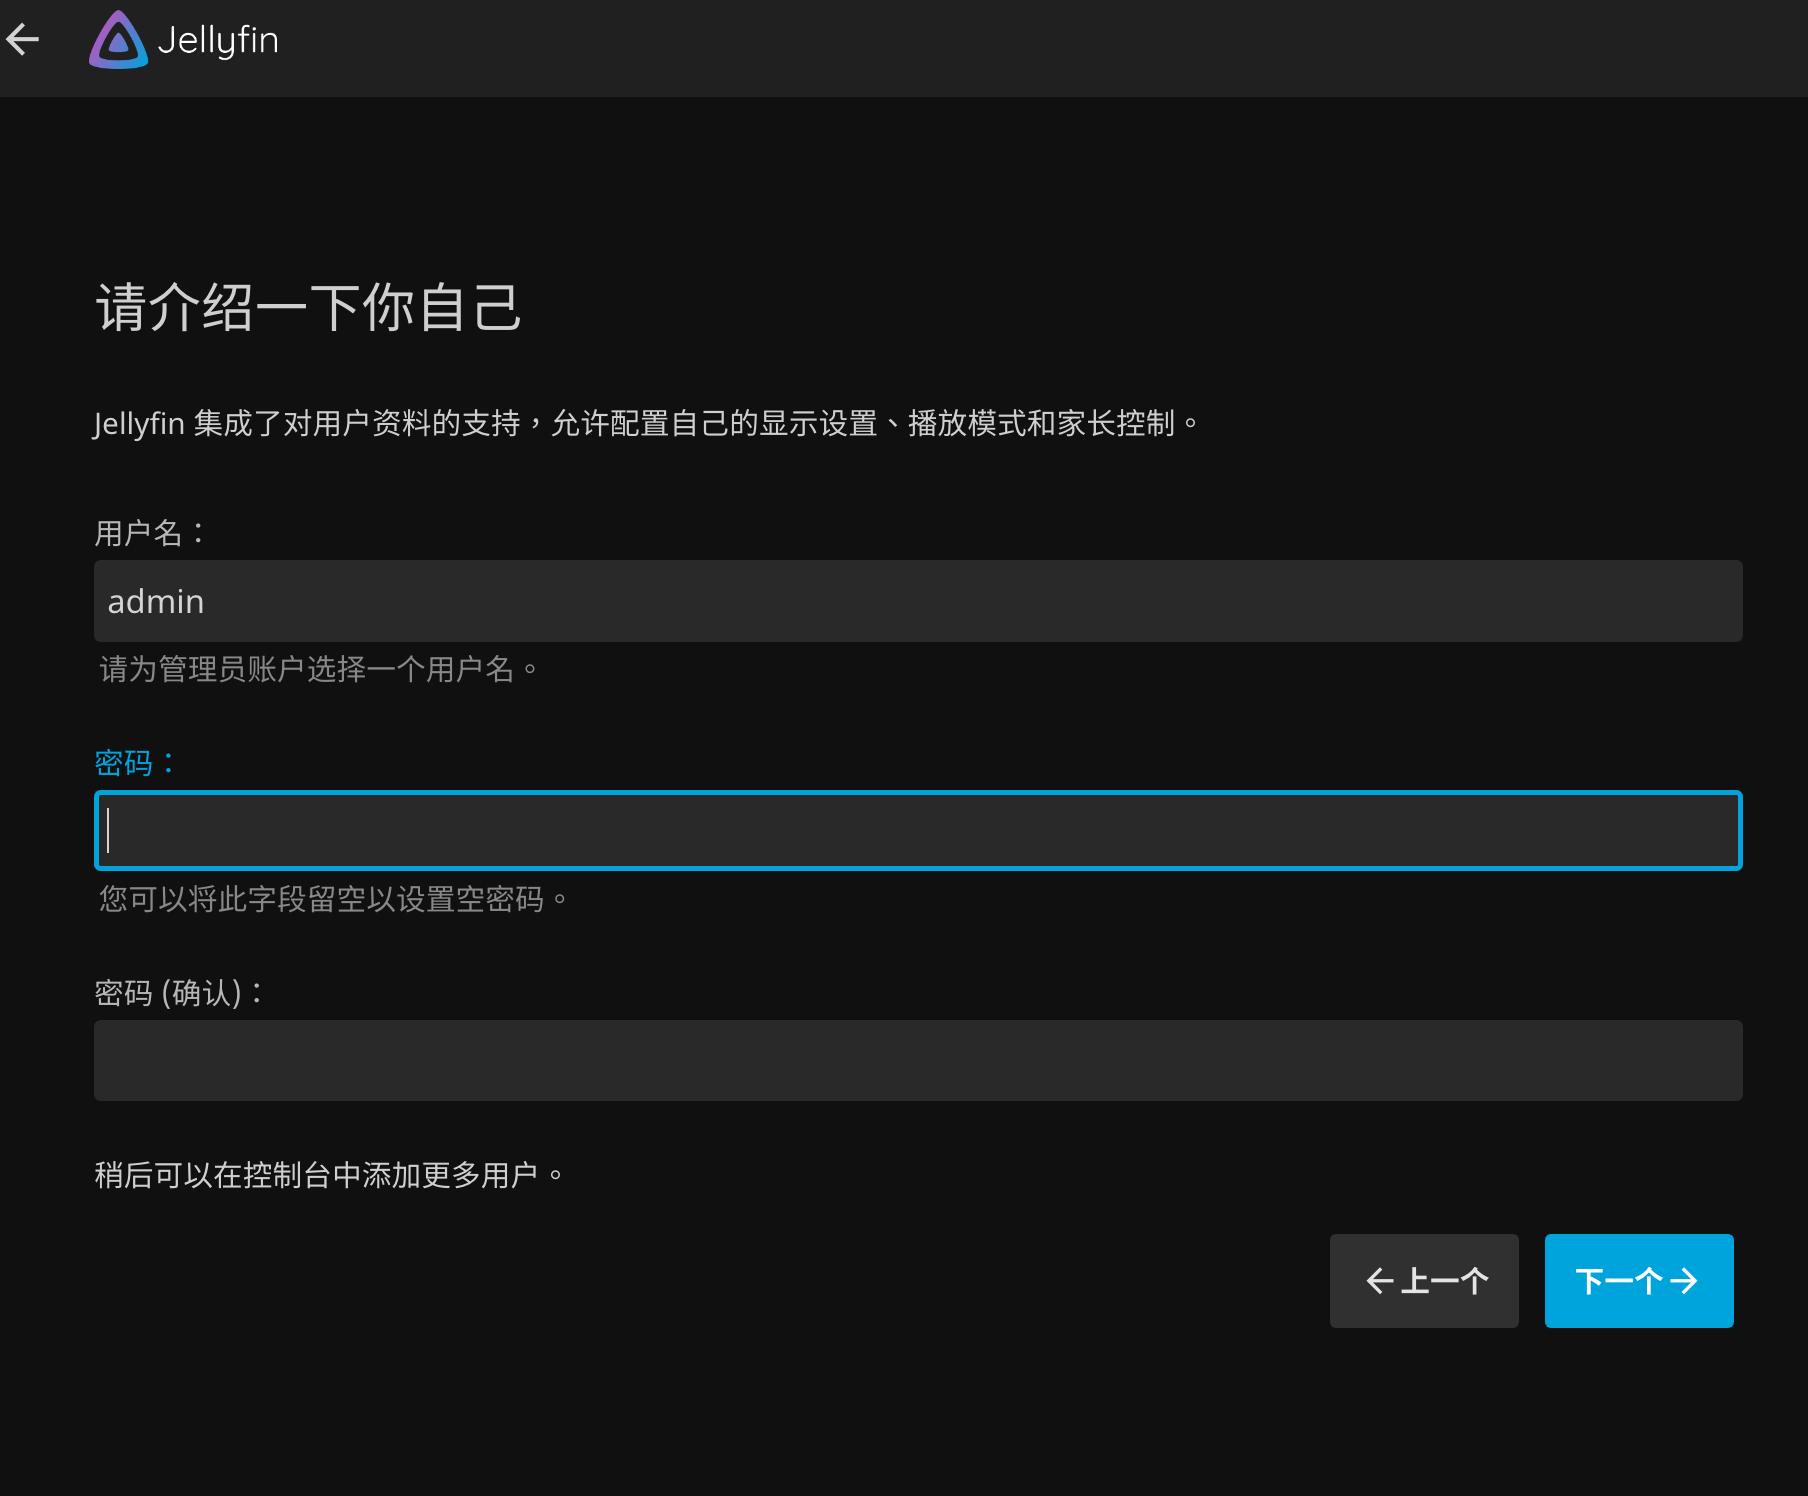
Task: Click the left-pointing arrow at top left
Action: (24, 39)
